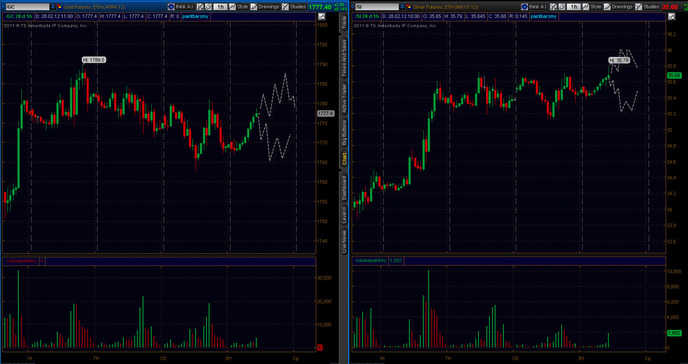Expand the /GC symbol dropdown arrow
Viewport: 688px width, 364px height.
tap(53, 7)
